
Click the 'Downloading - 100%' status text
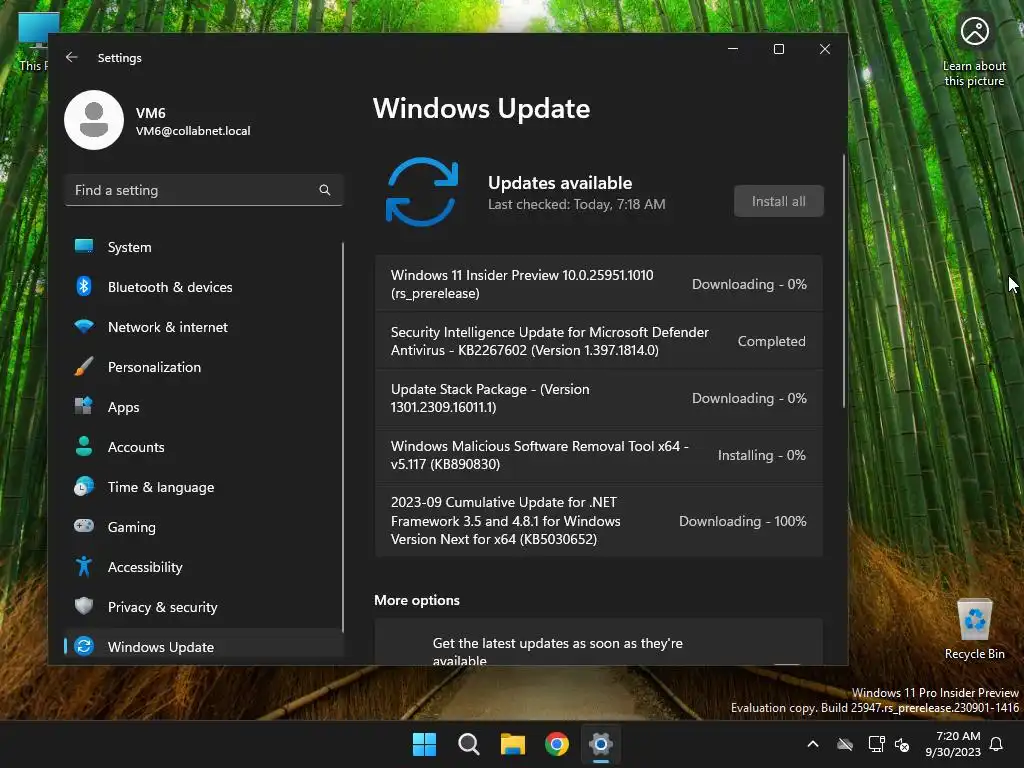click(743, 521)
